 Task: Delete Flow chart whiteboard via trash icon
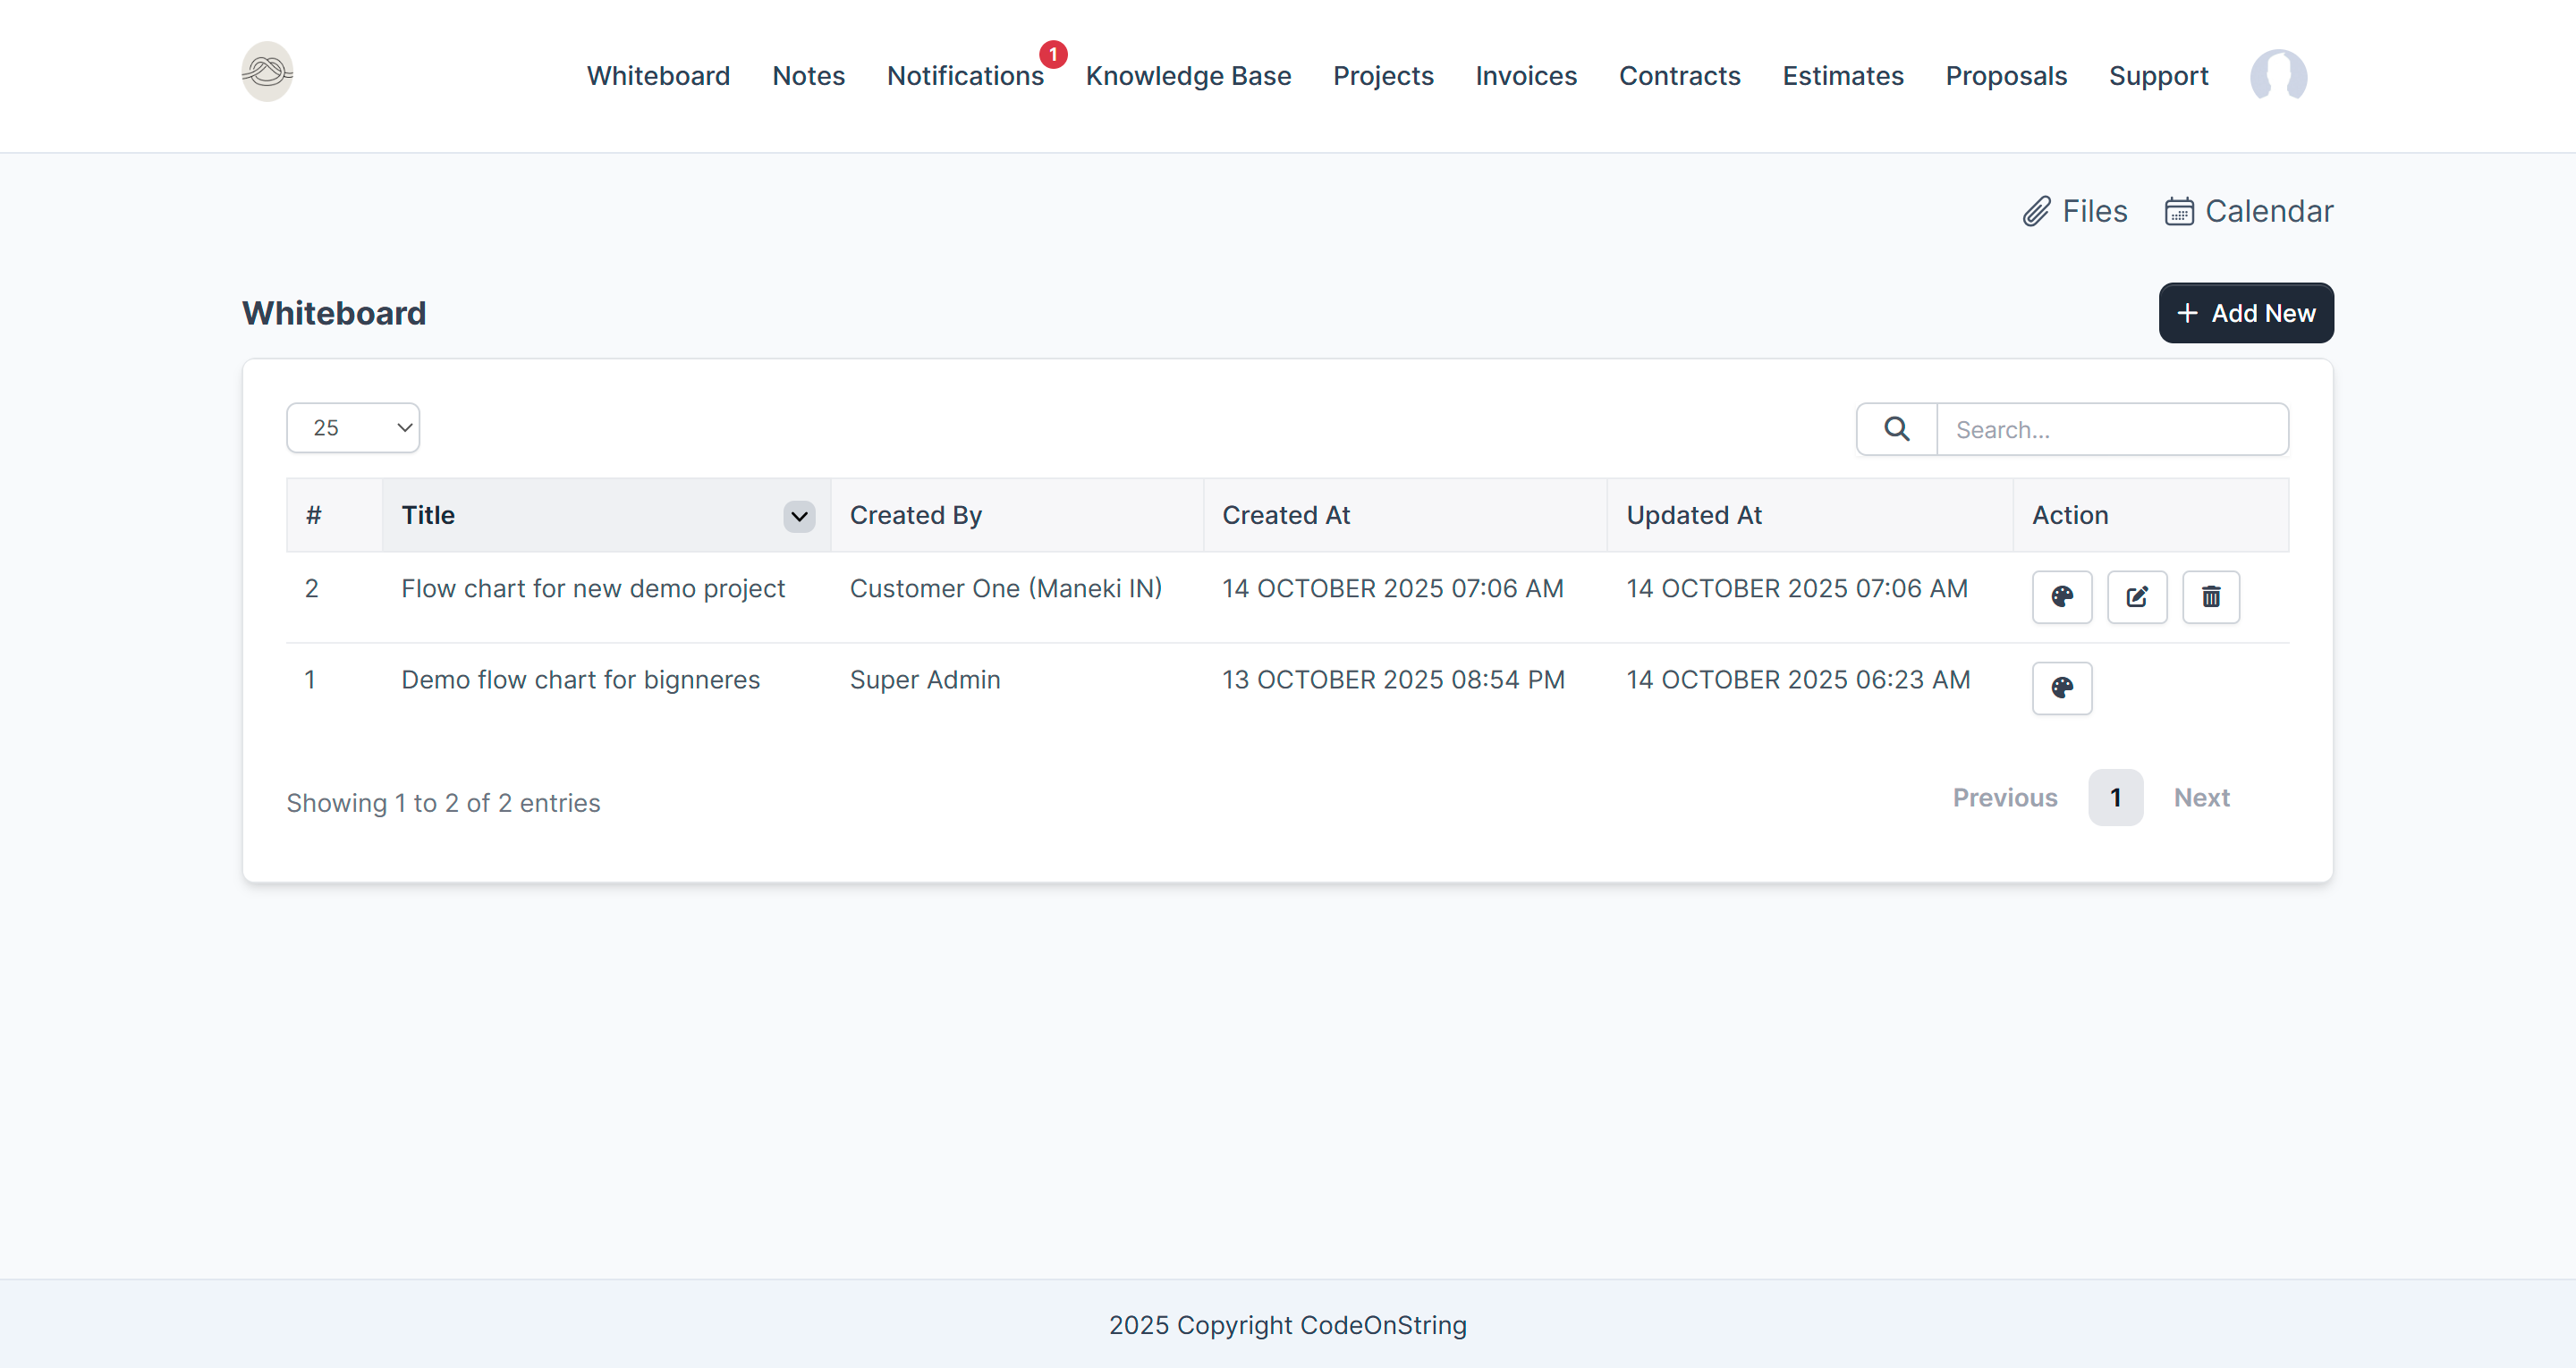2210,597
